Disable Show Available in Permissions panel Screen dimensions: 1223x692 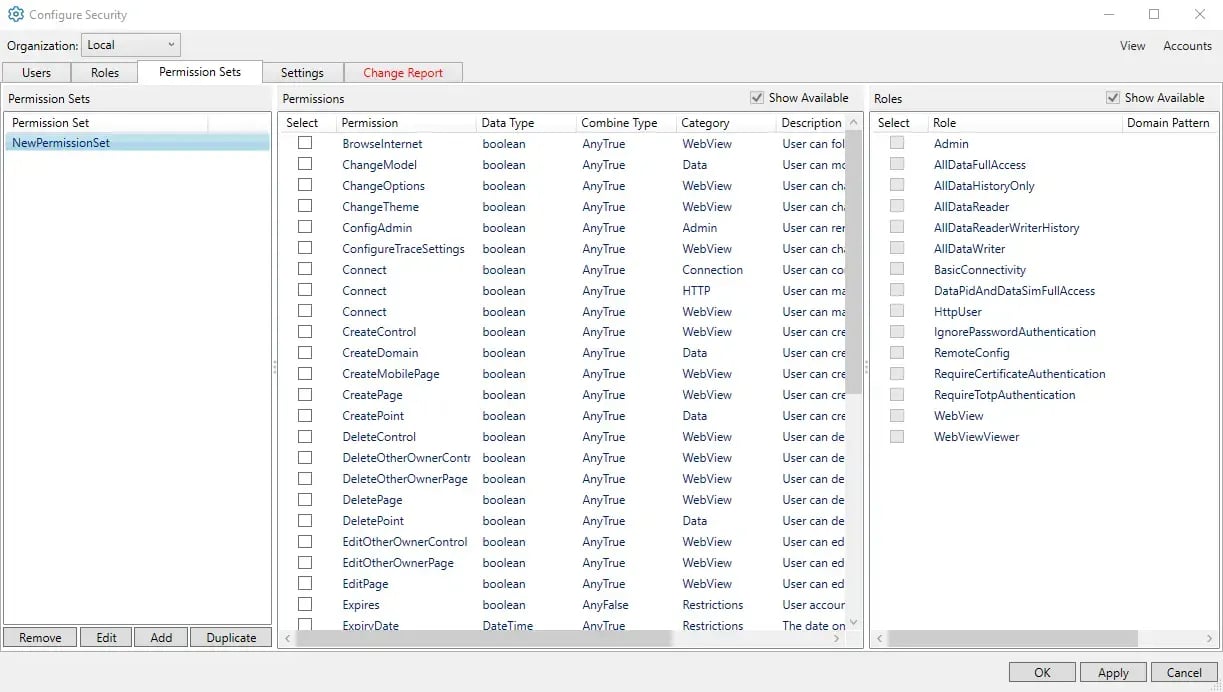[758, 97]
